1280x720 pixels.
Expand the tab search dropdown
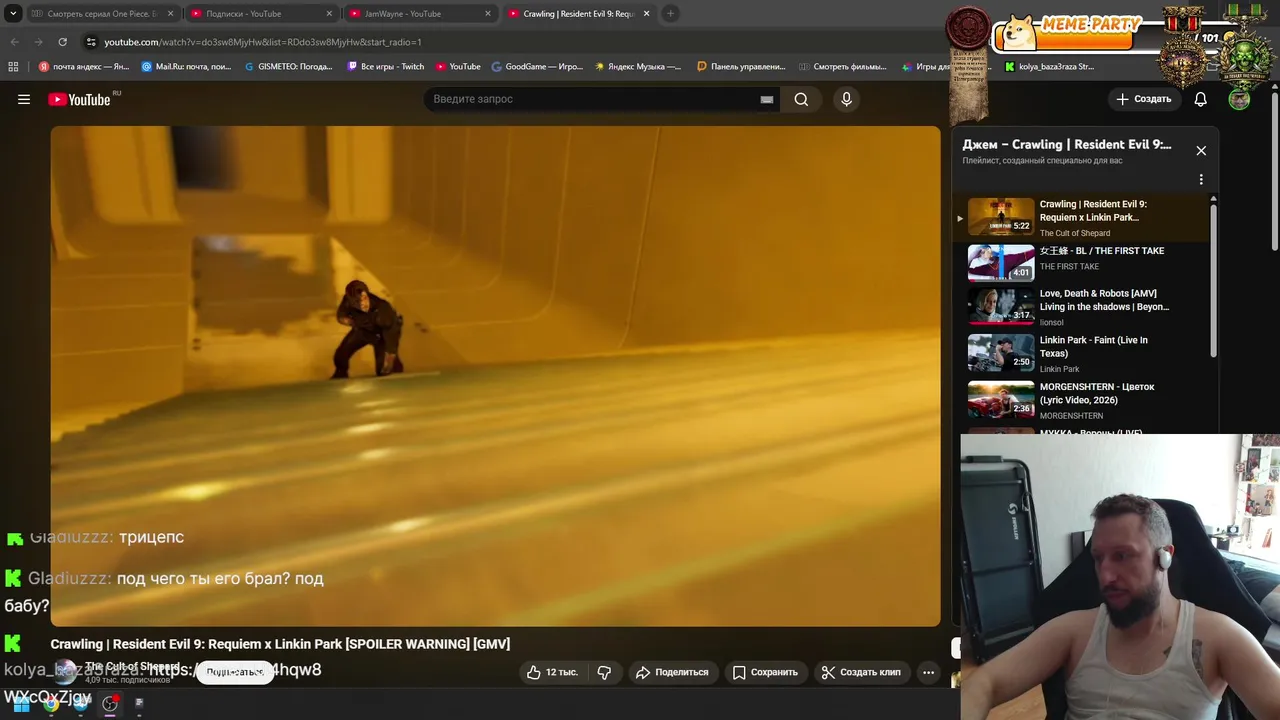[13, 14]
